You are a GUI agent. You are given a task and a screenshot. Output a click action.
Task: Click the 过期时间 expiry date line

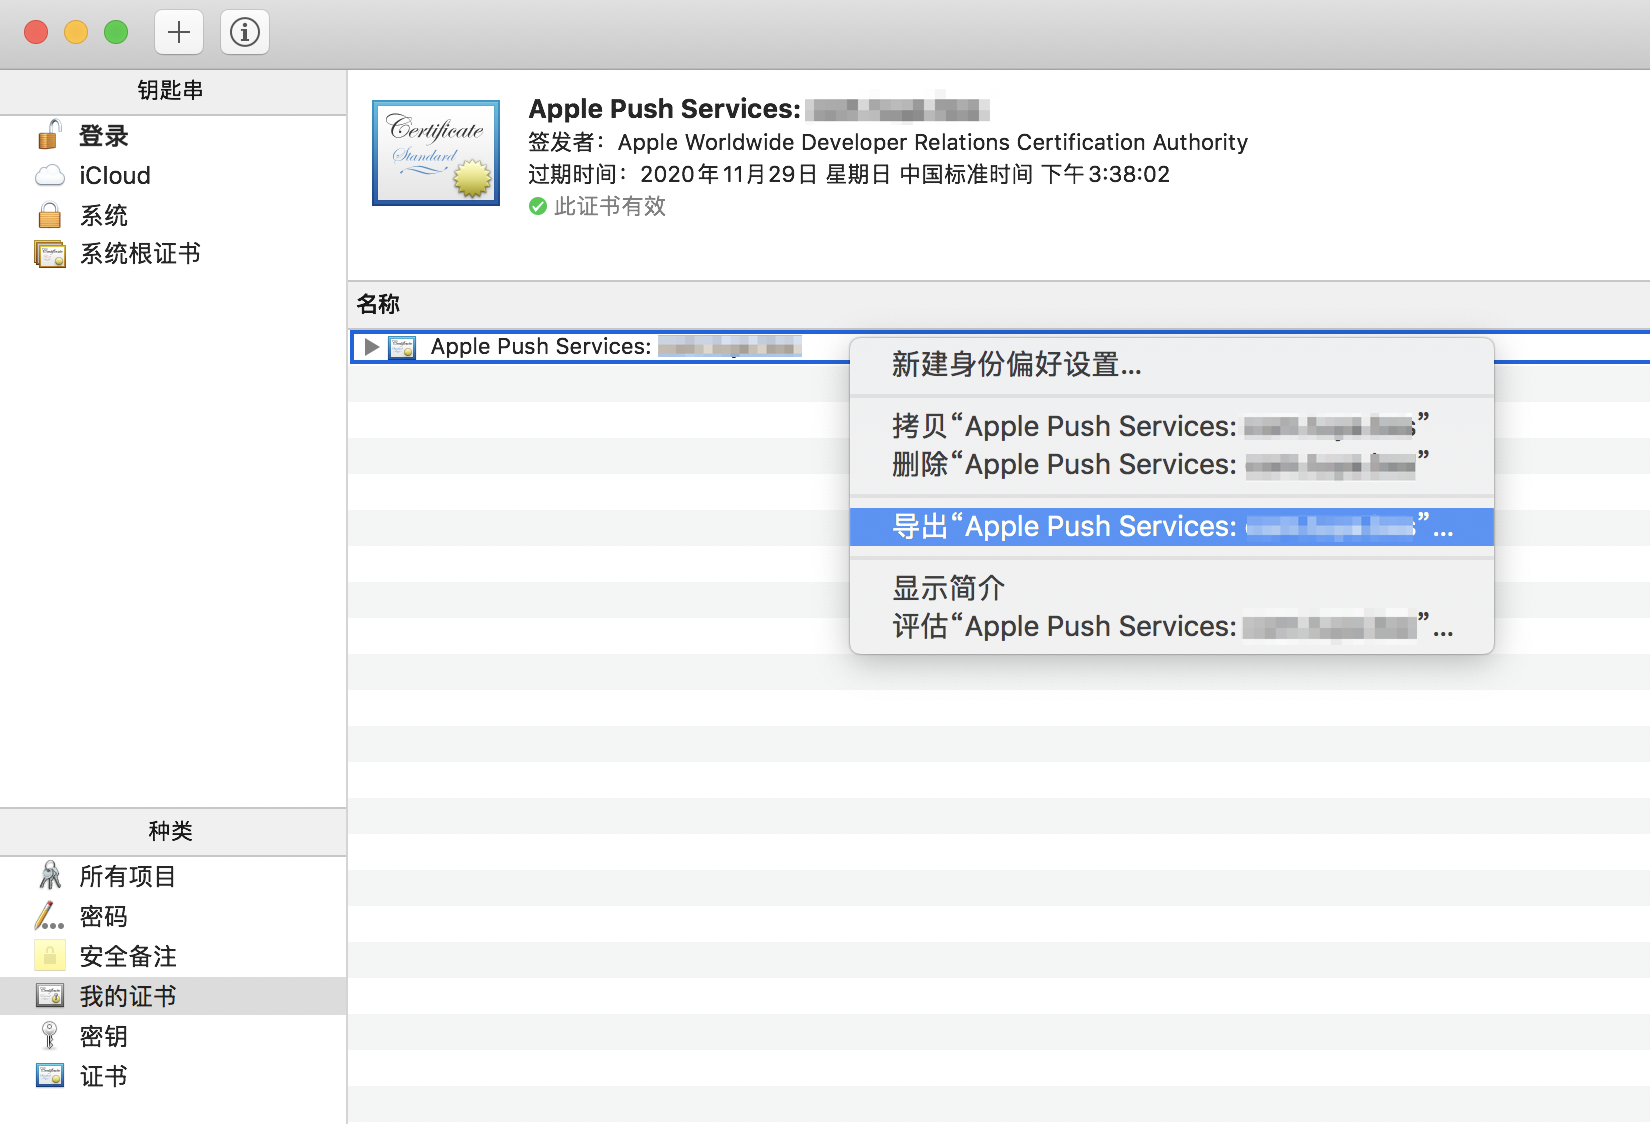(x=849, y=174)
